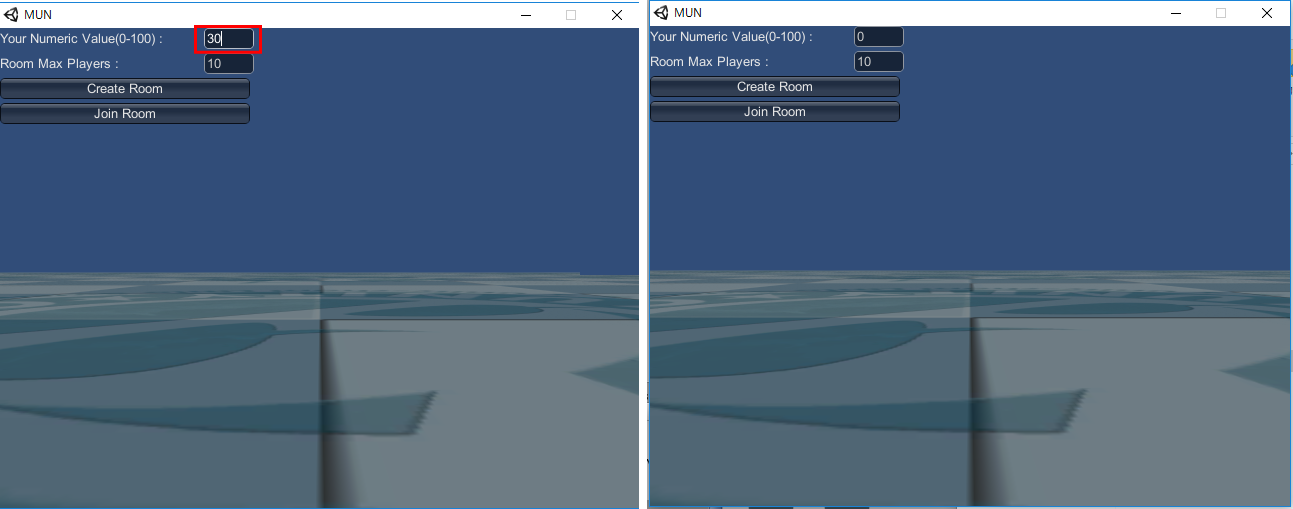
Task: Focus numeric value field showing 0 in right window
Action: (879, 37)
